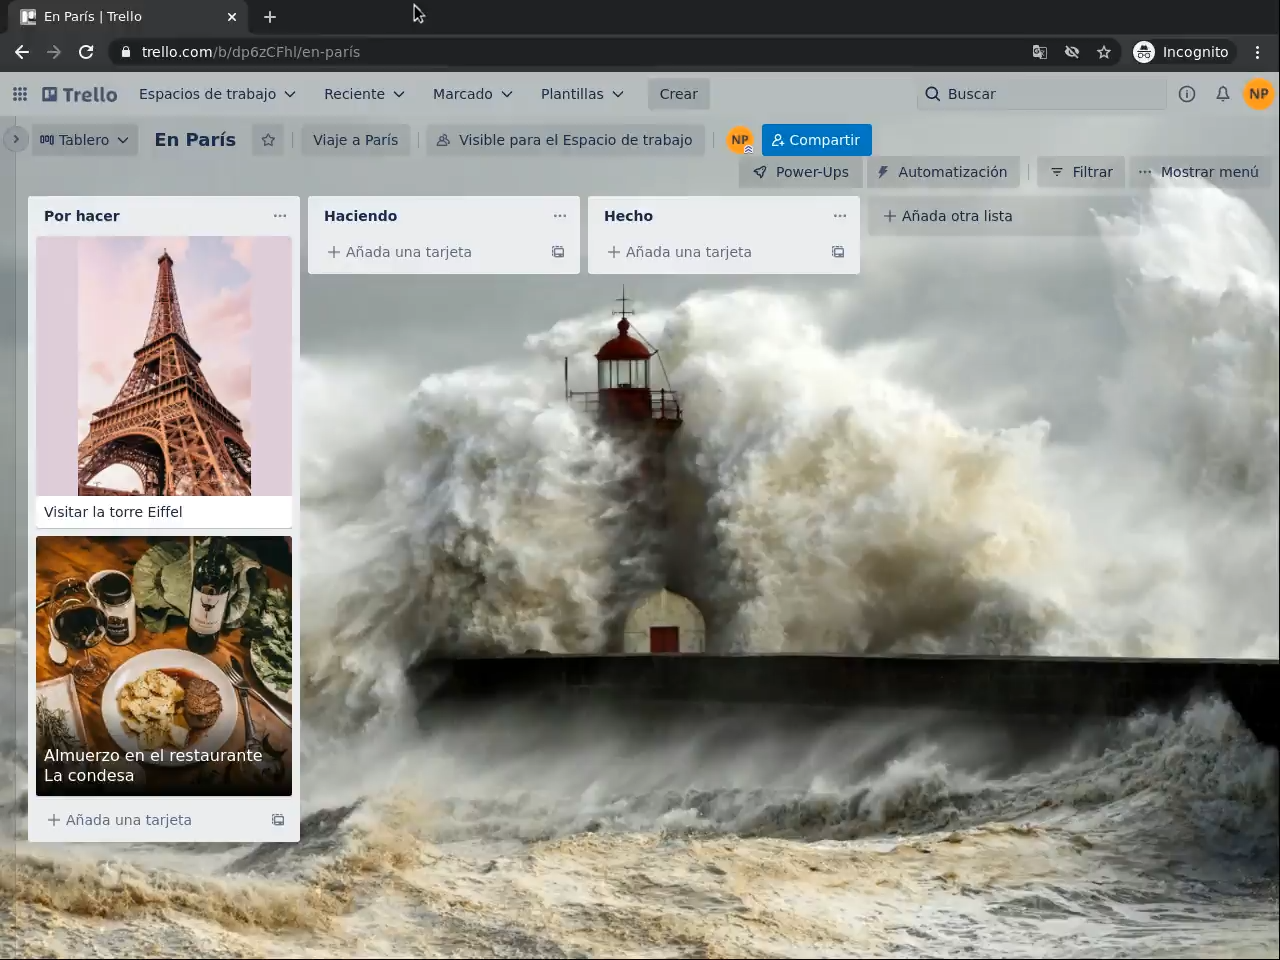Expand the Tablero view switcher
Viewport: 1280px width, 960px height.
coord(84,140)
